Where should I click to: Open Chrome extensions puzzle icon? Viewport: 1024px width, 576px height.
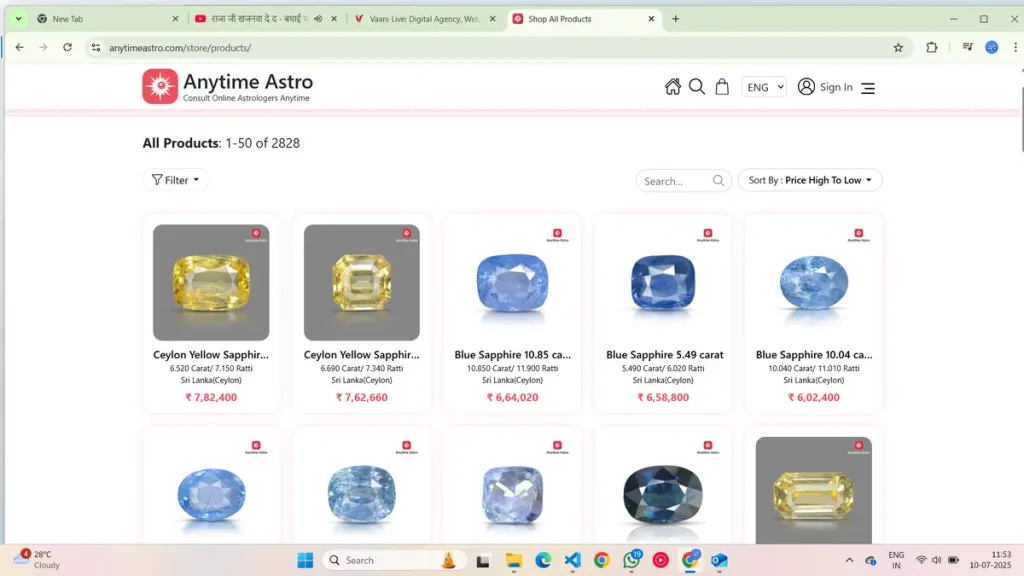click(x=932, y=47)
